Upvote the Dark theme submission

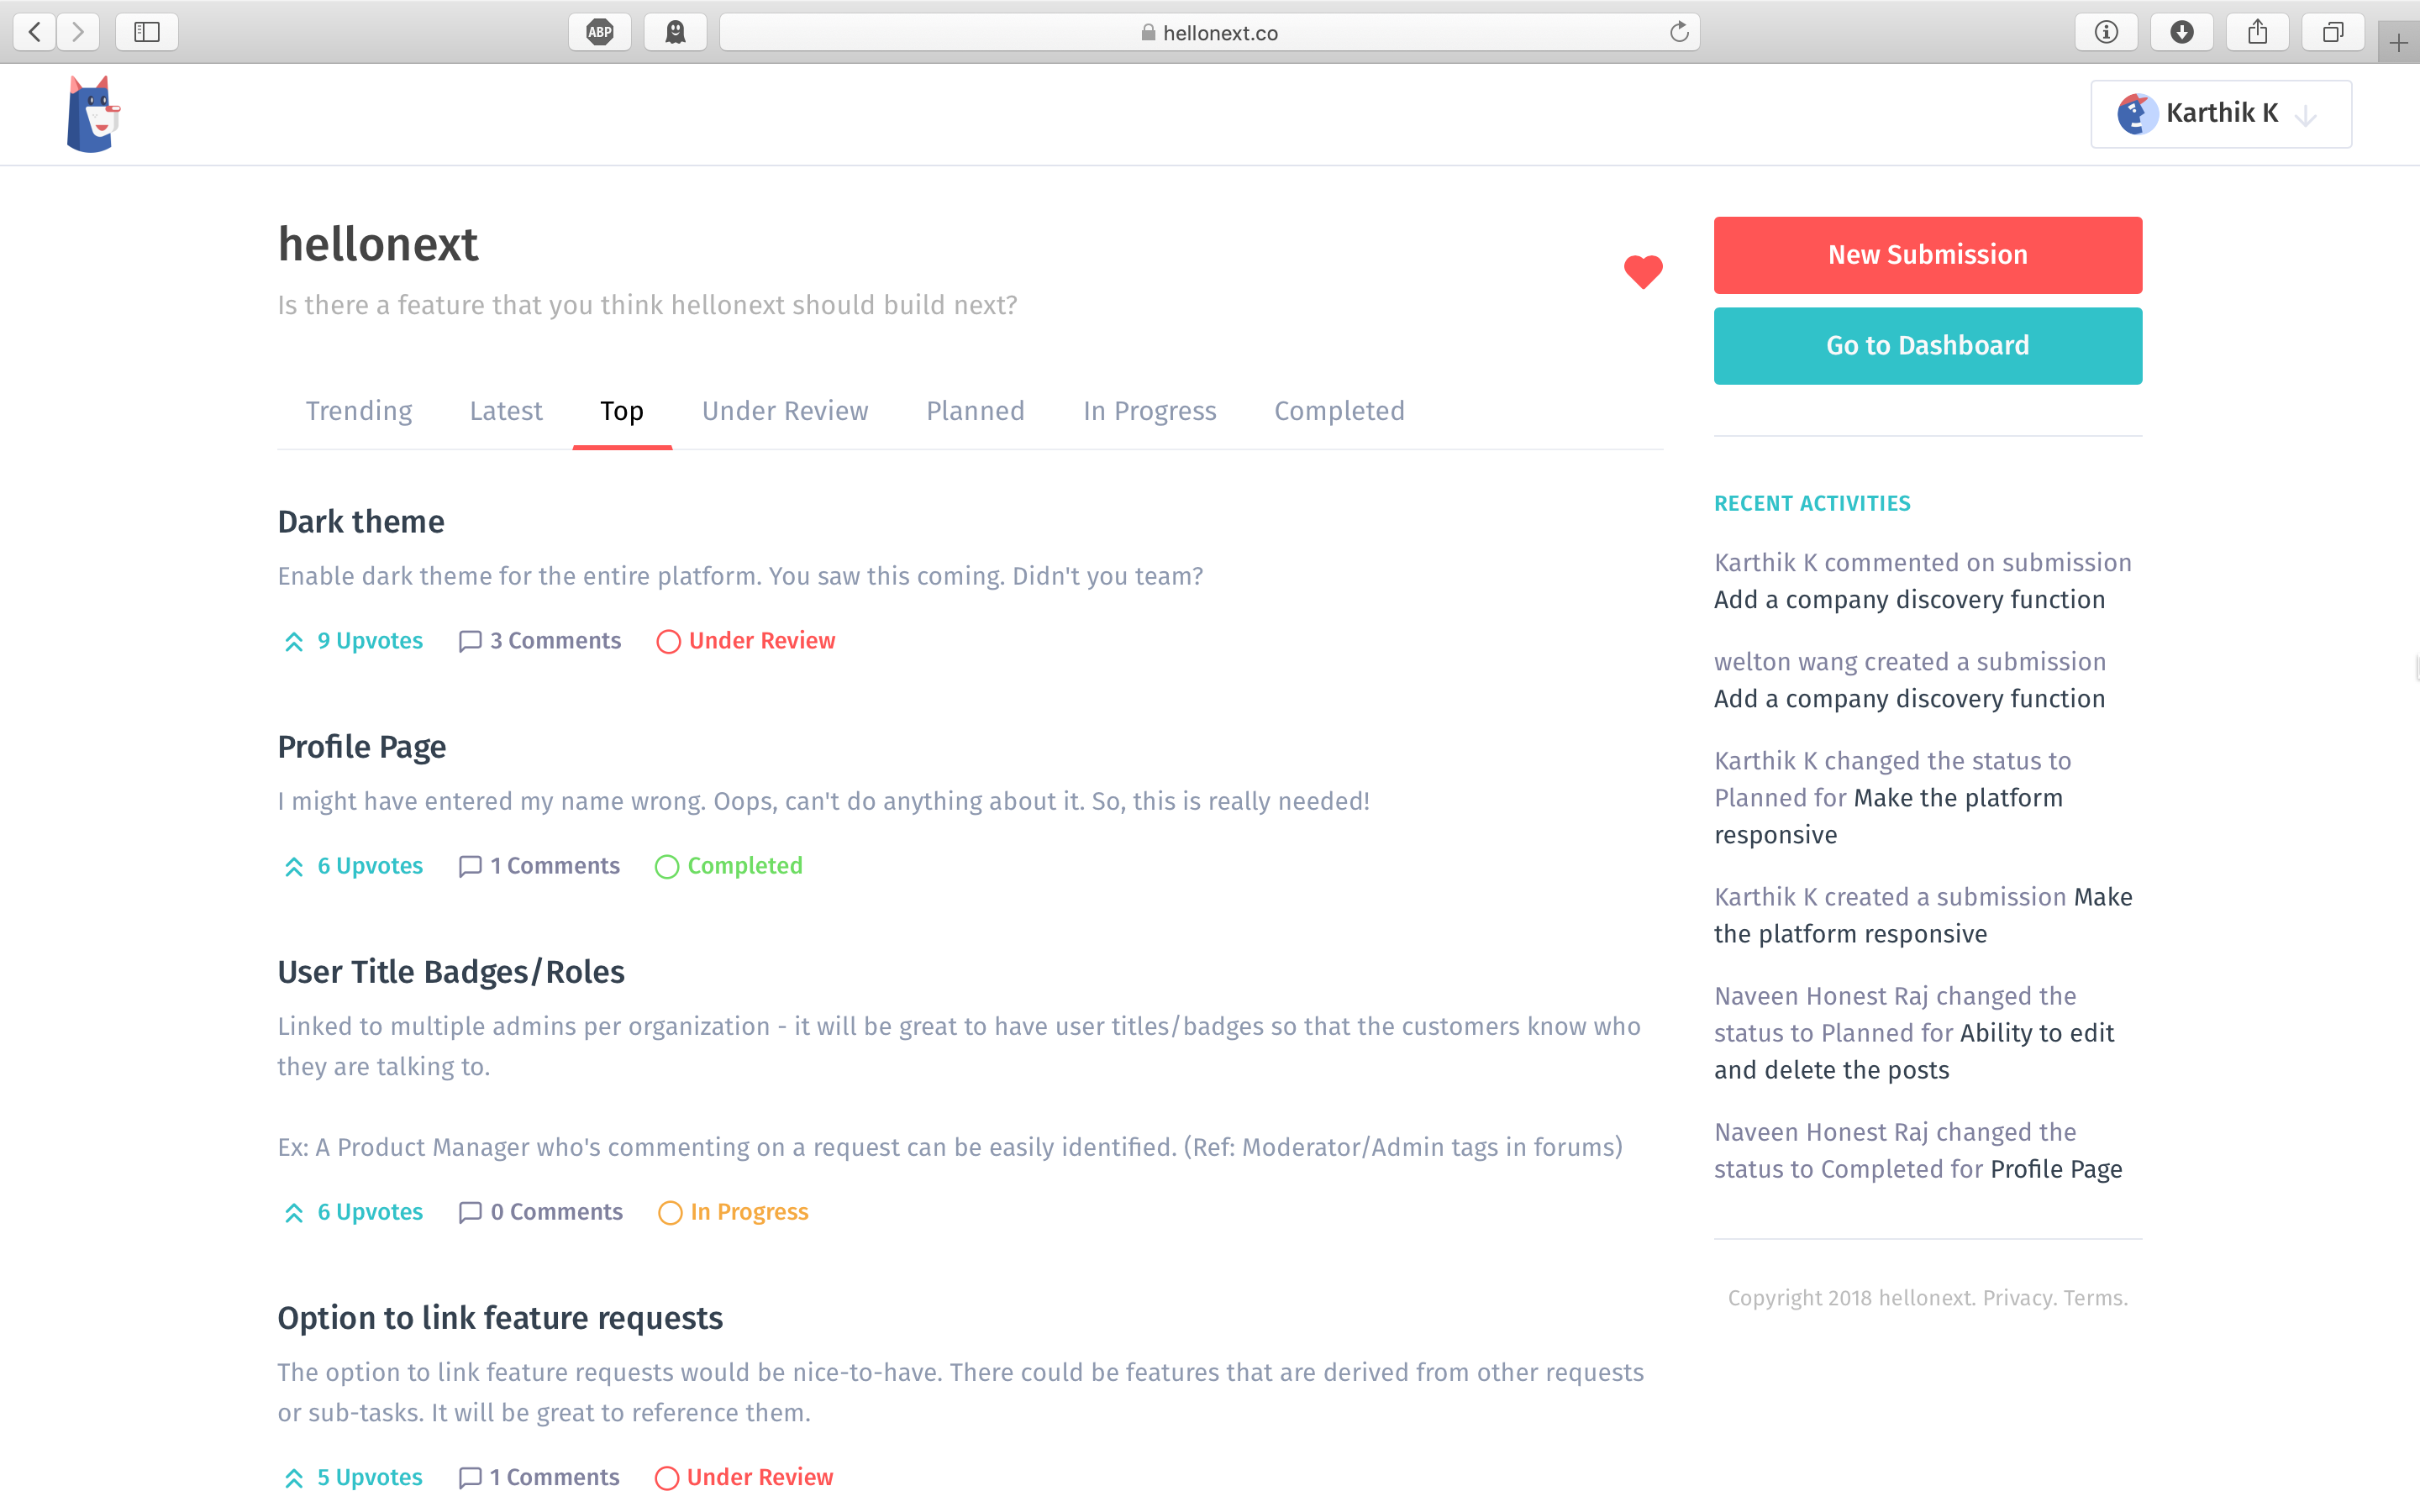(353, 641)
